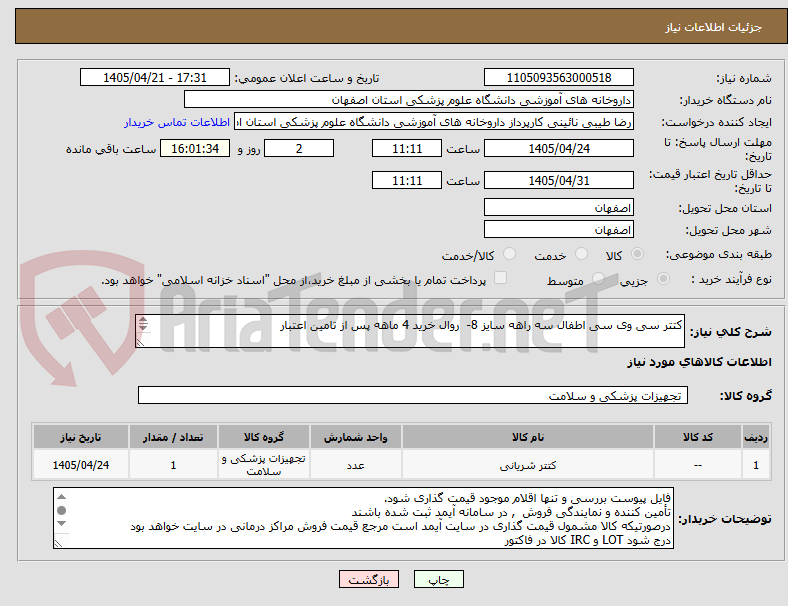The width and height of the screenshot is (788, 606).
Task: Open اطلاعات تماس خریدار link
Action: pyautogui.click(x=177, y=122)
